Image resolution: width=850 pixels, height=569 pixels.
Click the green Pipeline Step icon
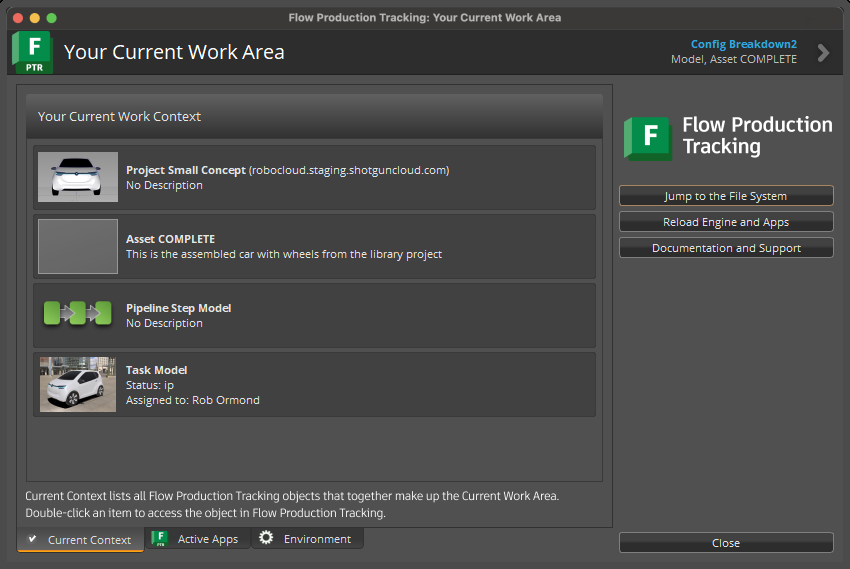(78, 313)
